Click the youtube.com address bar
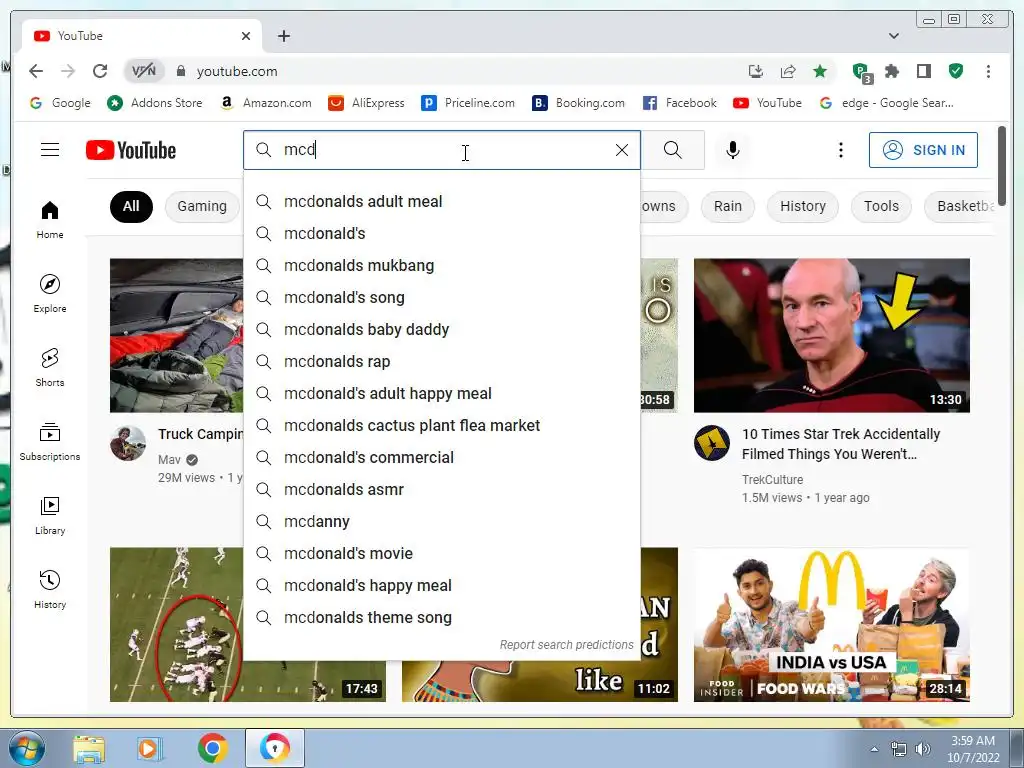 click(x=457, y=71)
